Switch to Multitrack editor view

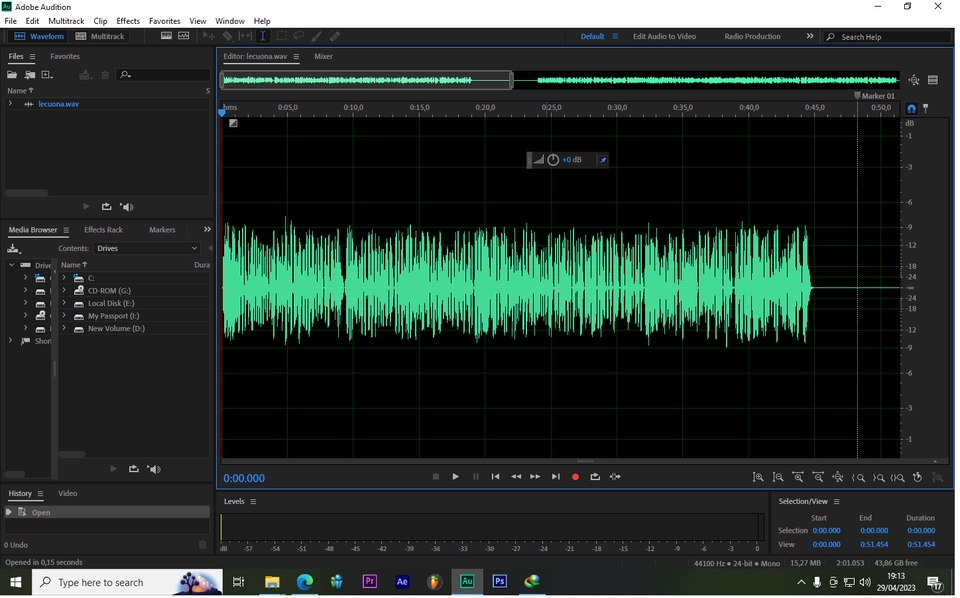coord(100,37)
